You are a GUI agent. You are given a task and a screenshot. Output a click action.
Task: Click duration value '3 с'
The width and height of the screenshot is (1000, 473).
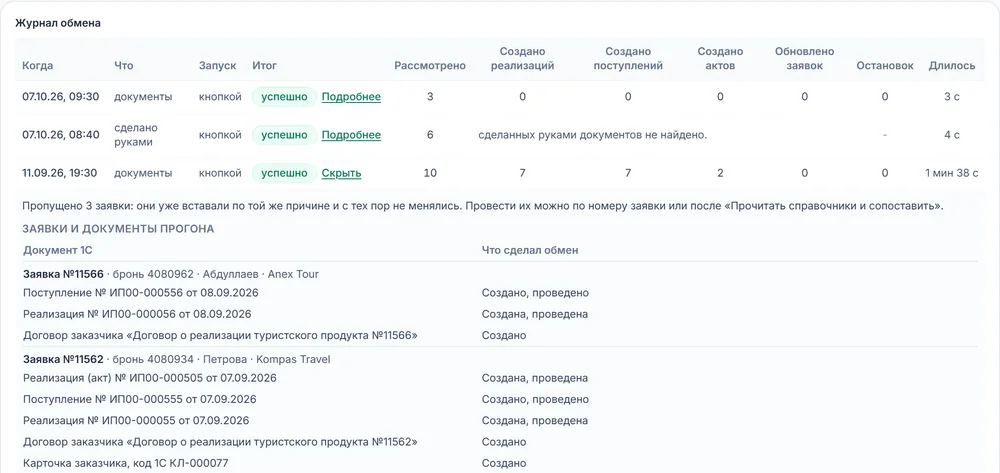coord(952,97)
